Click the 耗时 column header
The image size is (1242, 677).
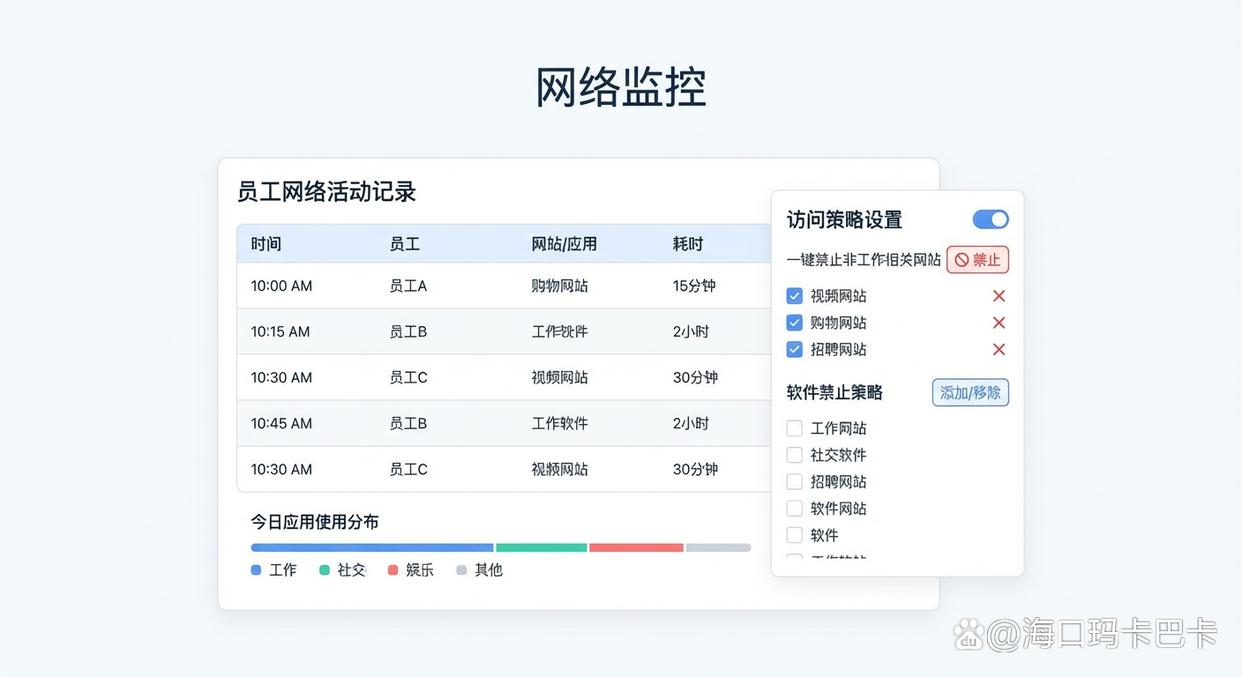coord(688,243)
